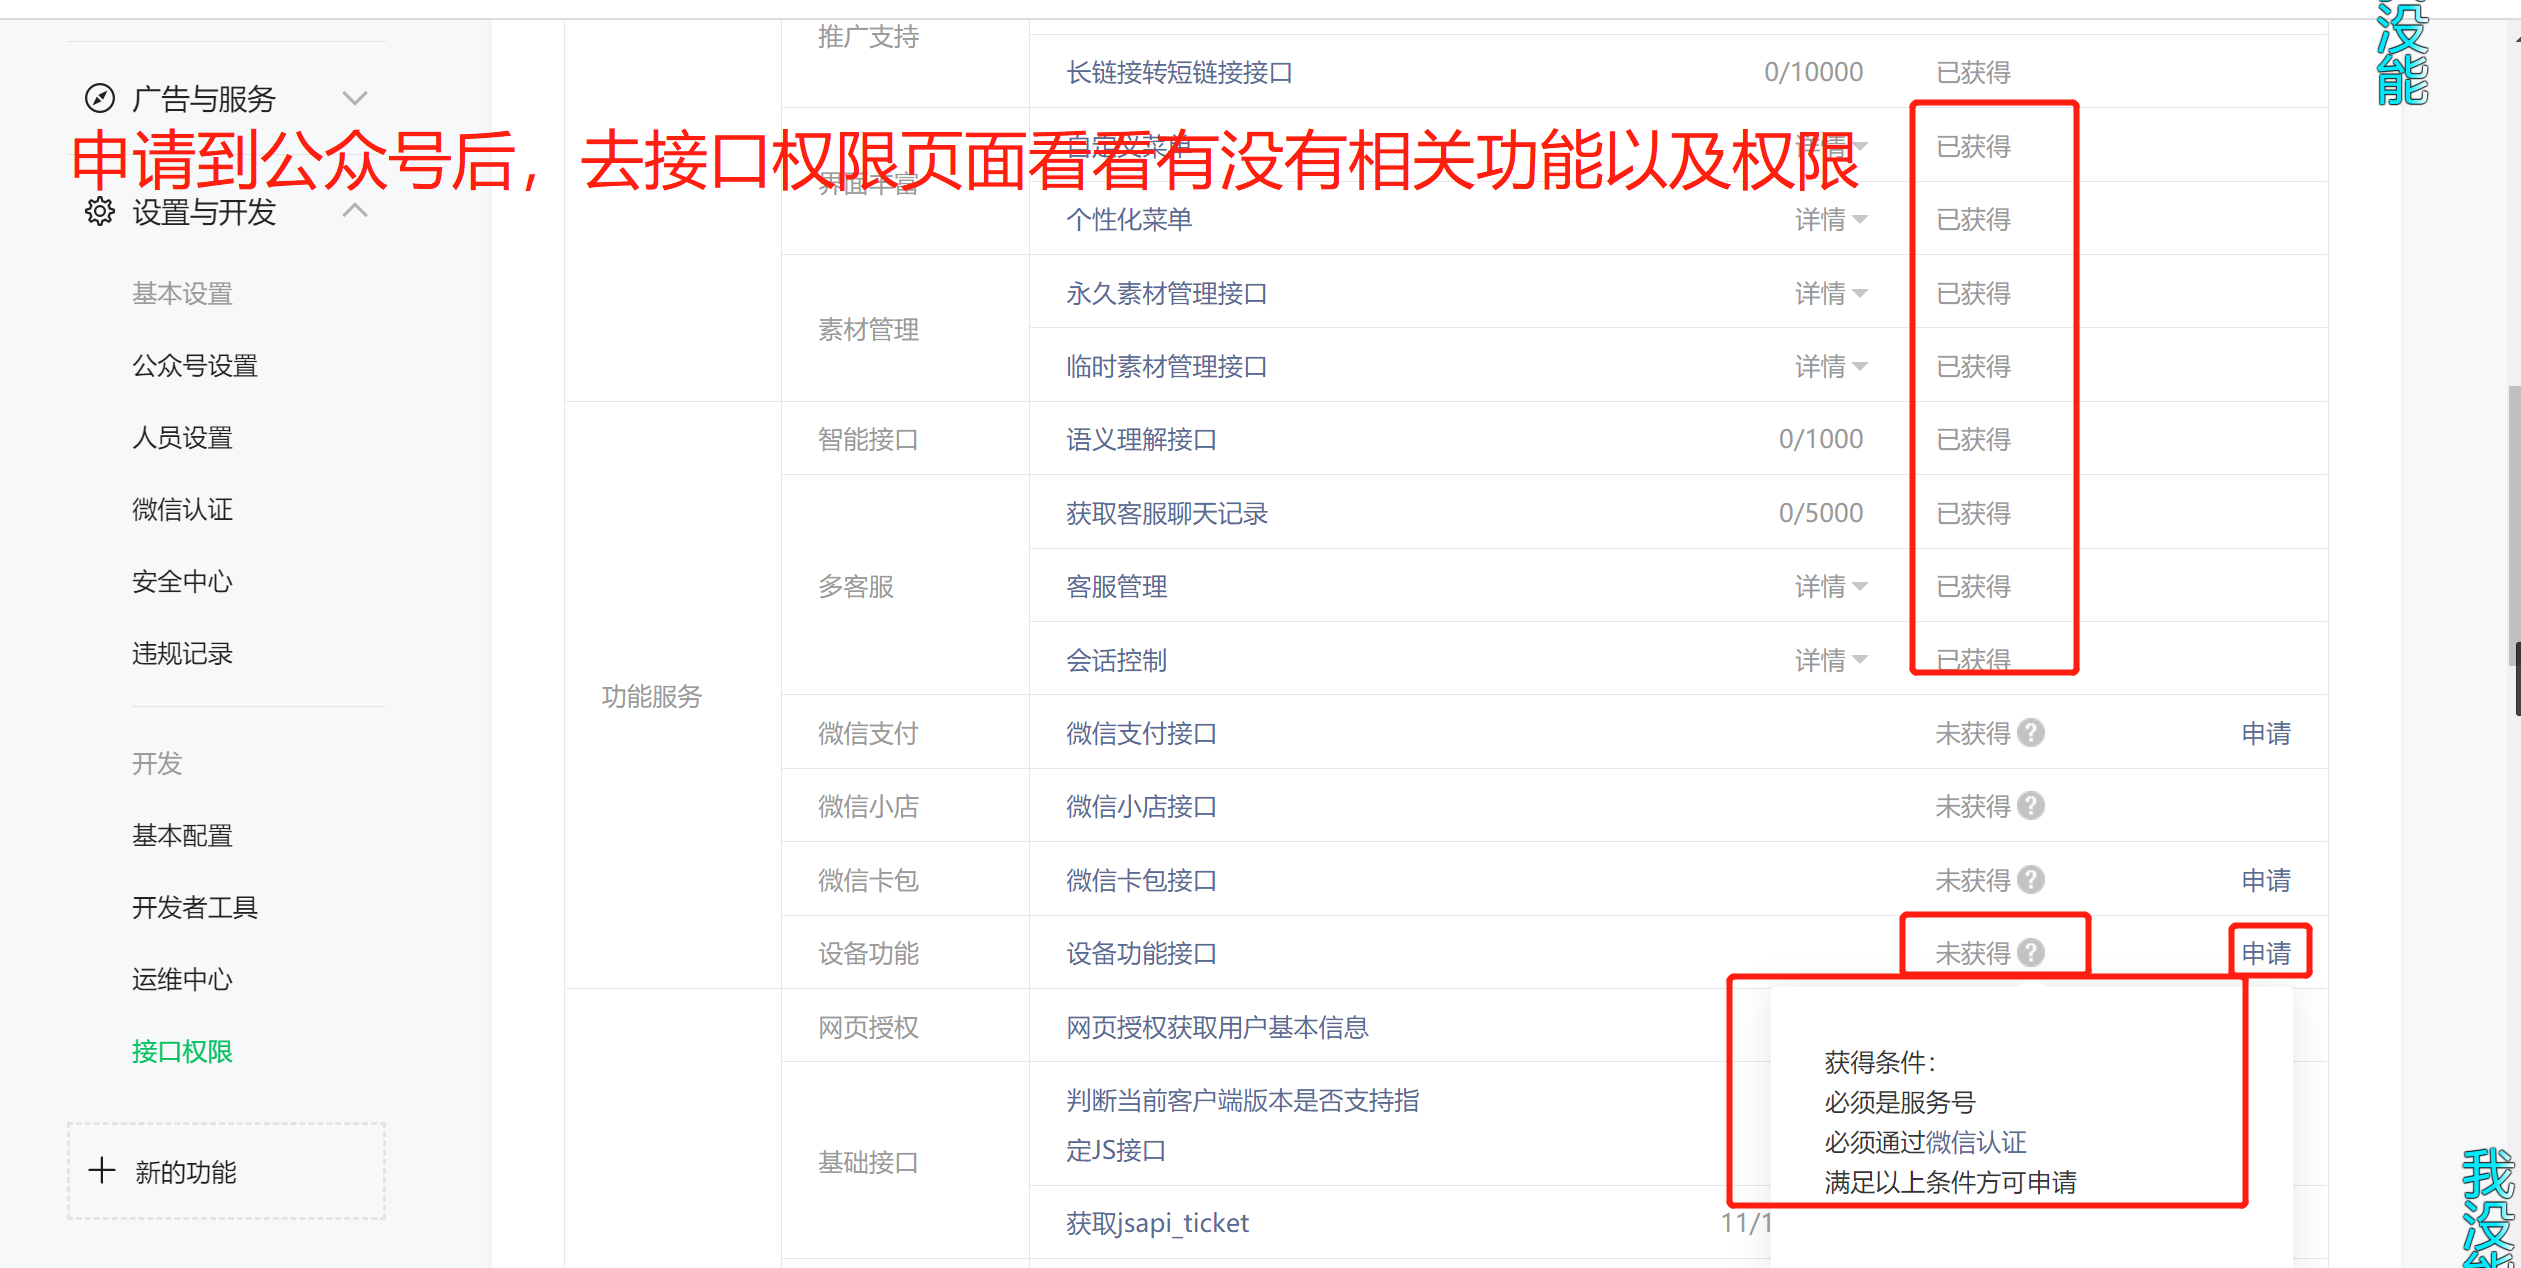
Task: Open 微信认证 from the sidebar
Action: tap(182, 509)
